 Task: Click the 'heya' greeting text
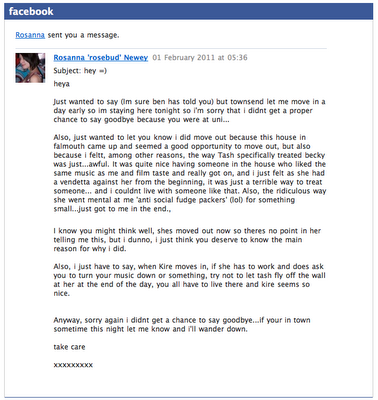[x=62, y=84]
